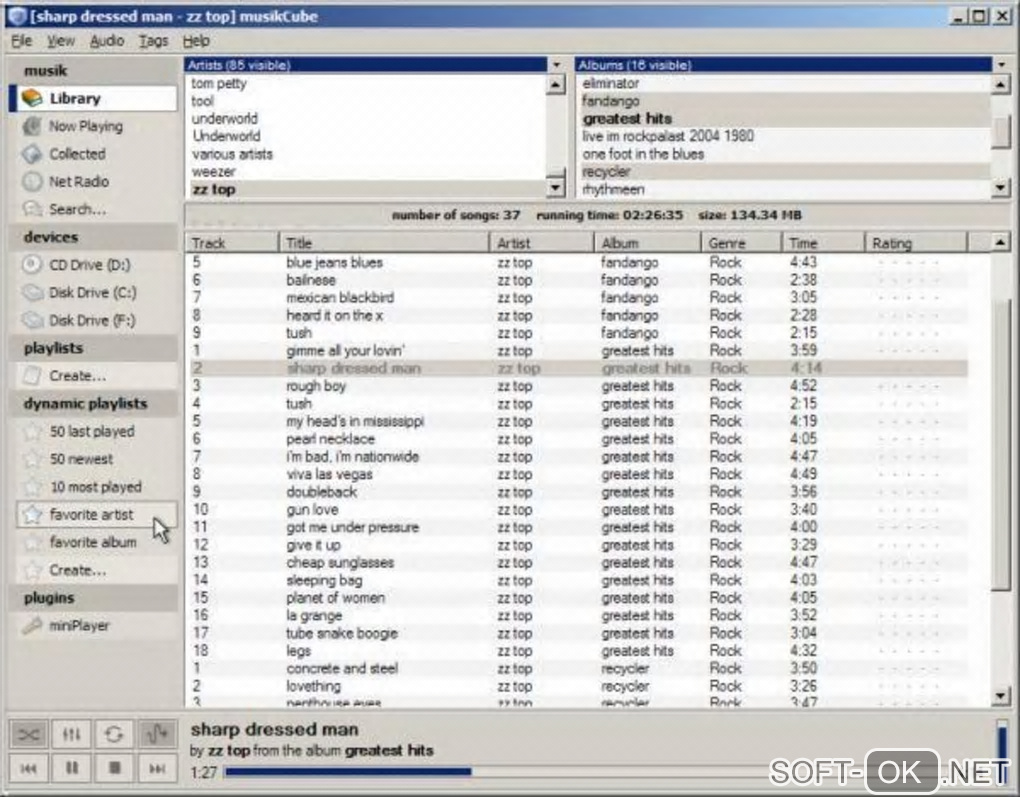1020x797 pixels.
Task: Select album 'eliminator' in Albums list
Action: tap(784, 83)
